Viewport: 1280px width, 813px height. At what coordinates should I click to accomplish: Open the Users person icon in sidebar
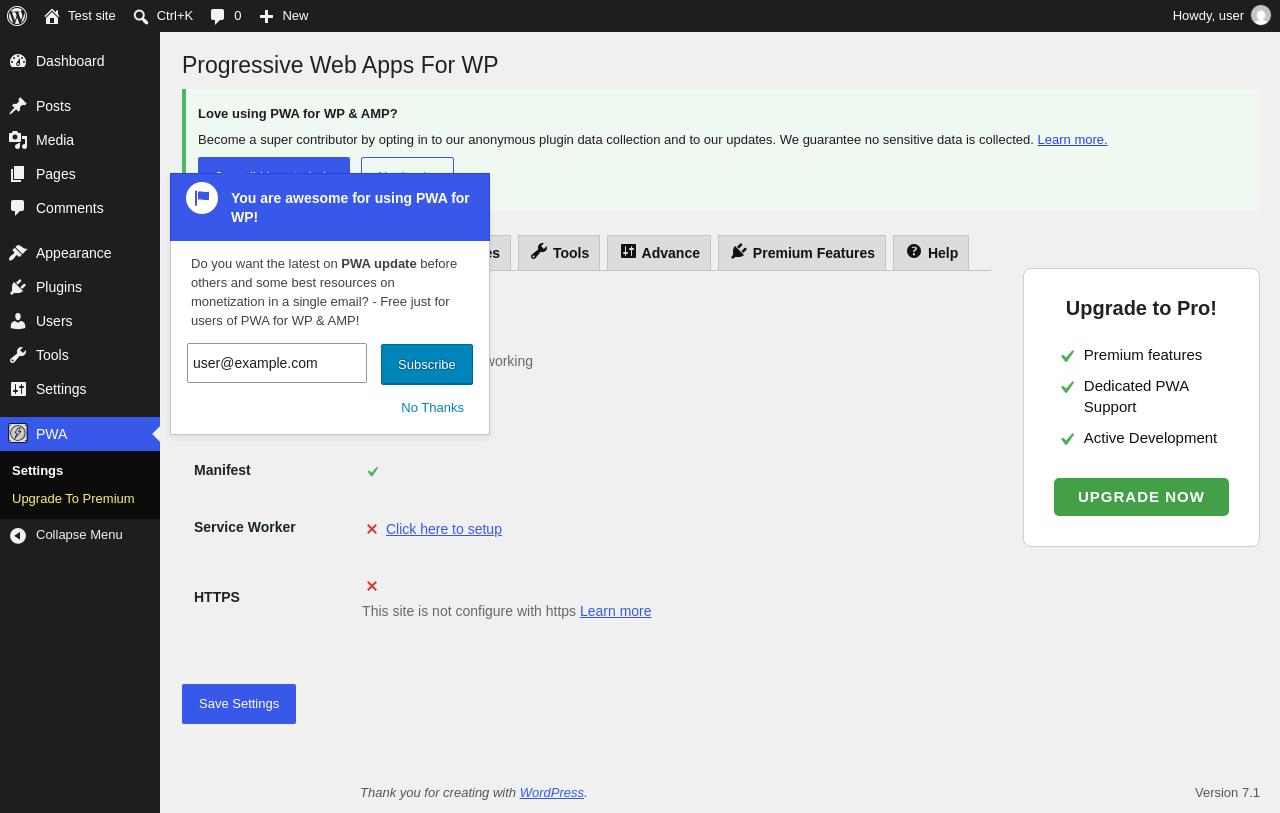[x=18, y=321]
